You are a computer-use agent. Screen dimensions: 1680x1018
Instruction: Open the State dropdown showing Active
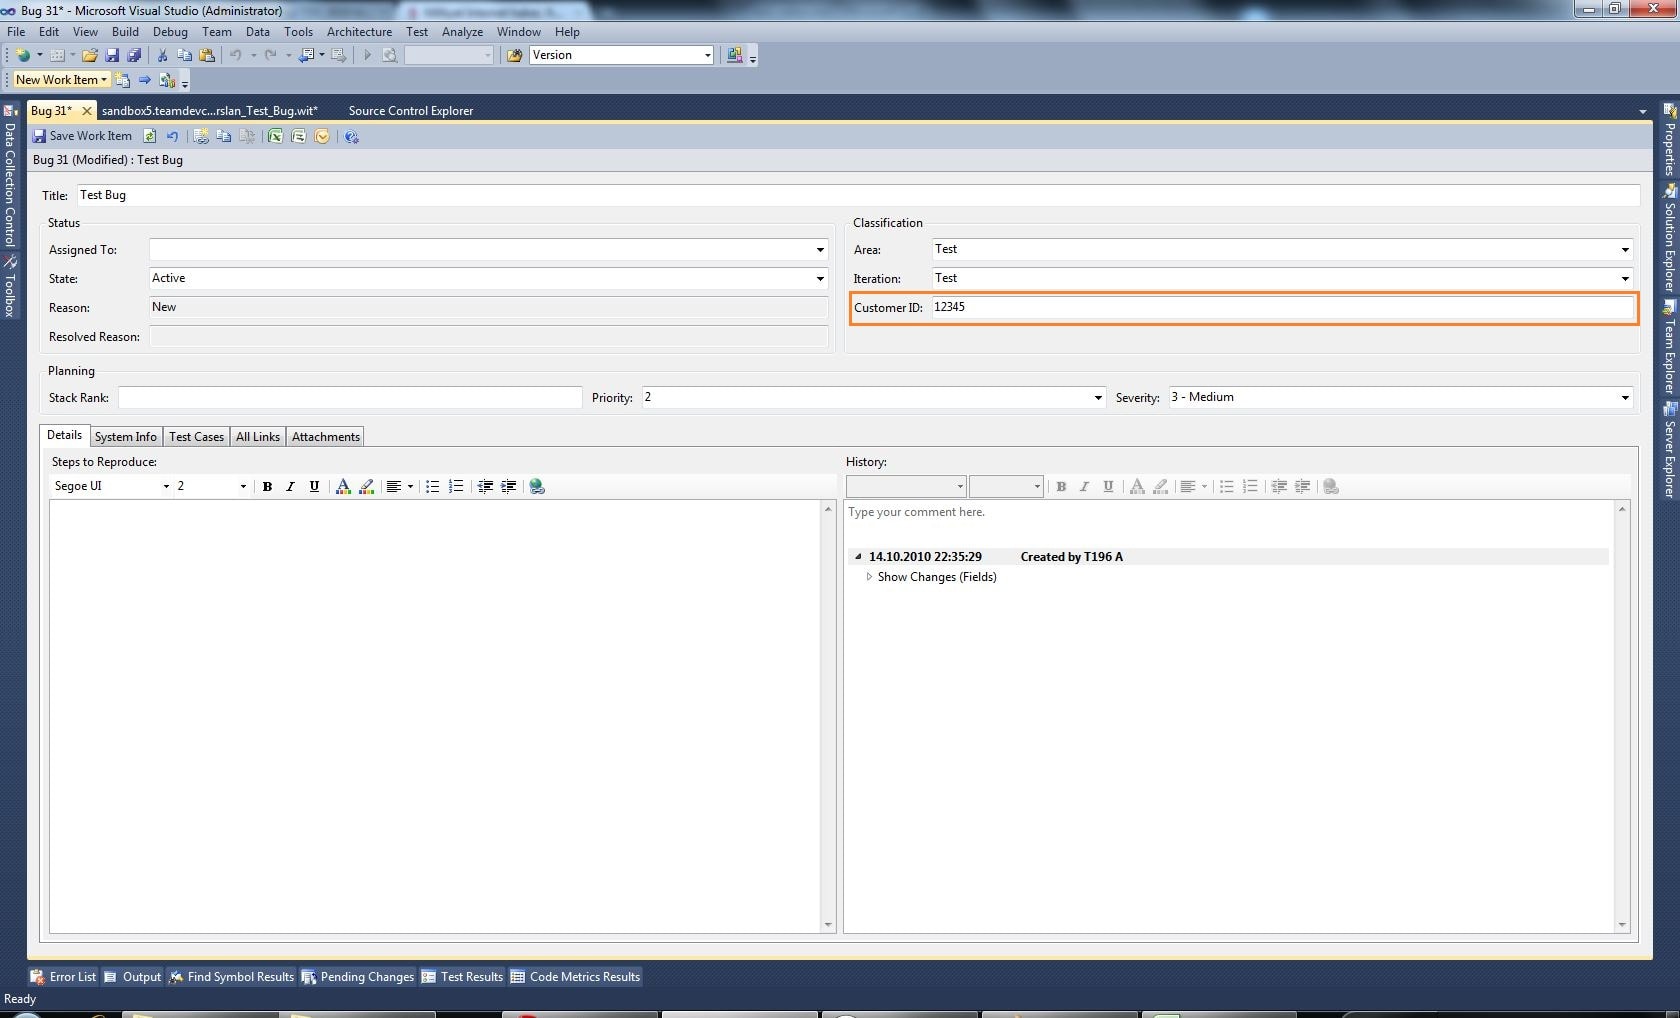point(819,279)
